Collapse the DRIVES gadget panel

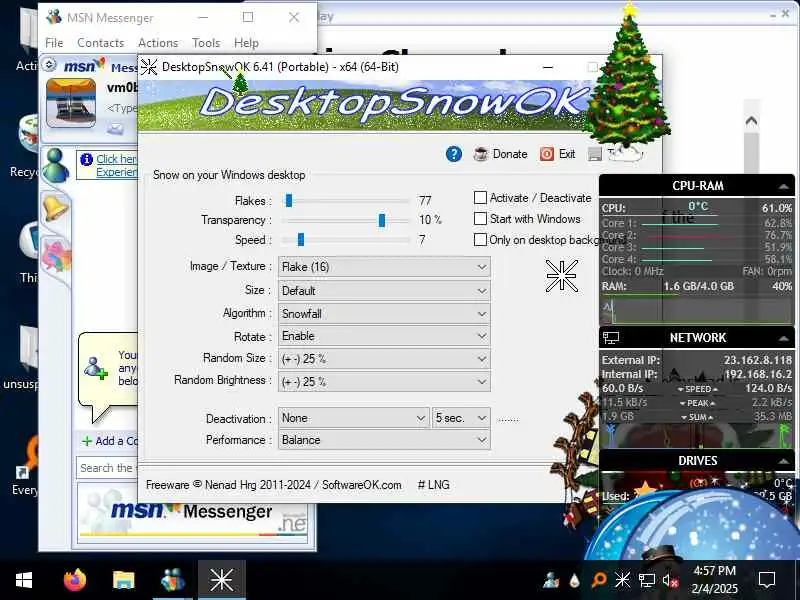tap(784, 461)
